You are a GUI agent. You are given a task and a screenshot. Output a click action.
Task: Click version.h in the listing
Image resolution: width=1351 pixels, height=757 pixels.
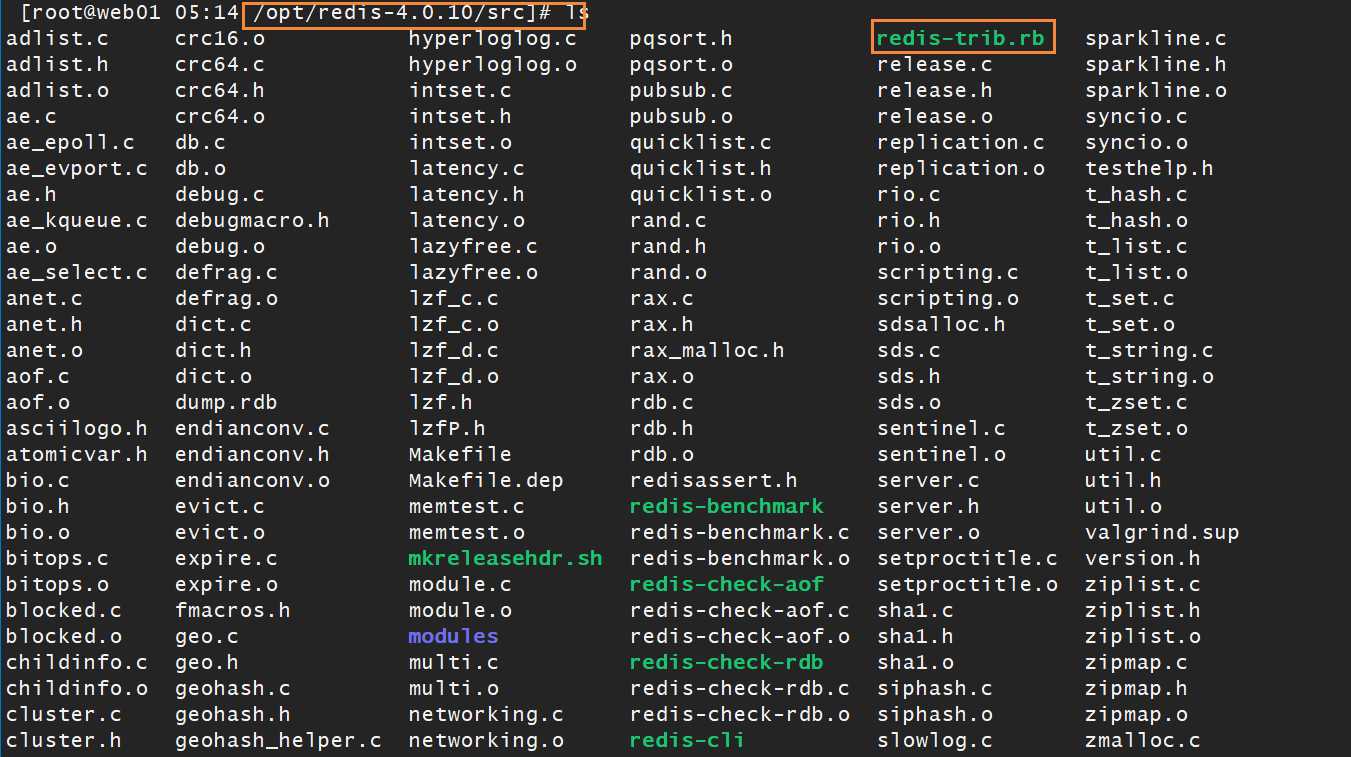1143,558
